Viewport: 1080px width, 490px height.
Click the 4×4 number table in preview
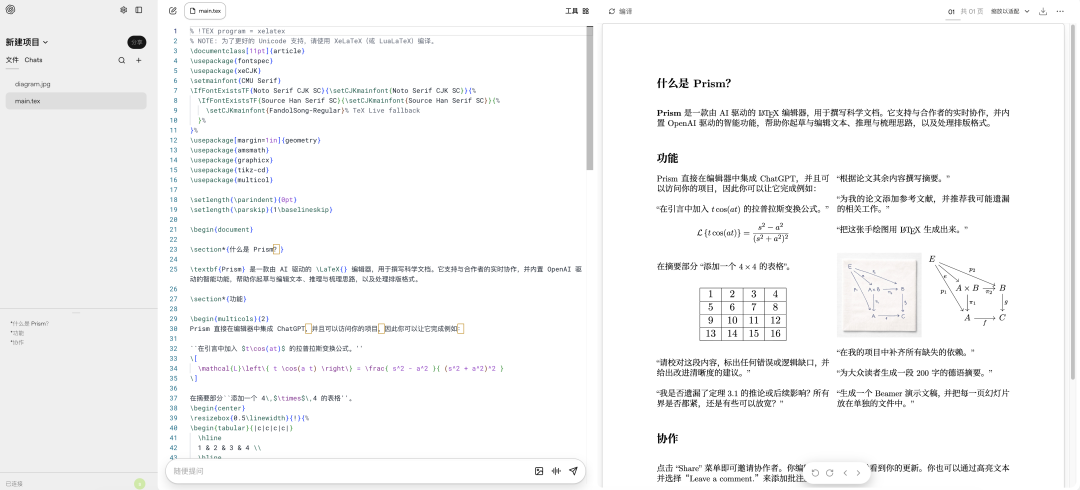click(x=742, y=314)
